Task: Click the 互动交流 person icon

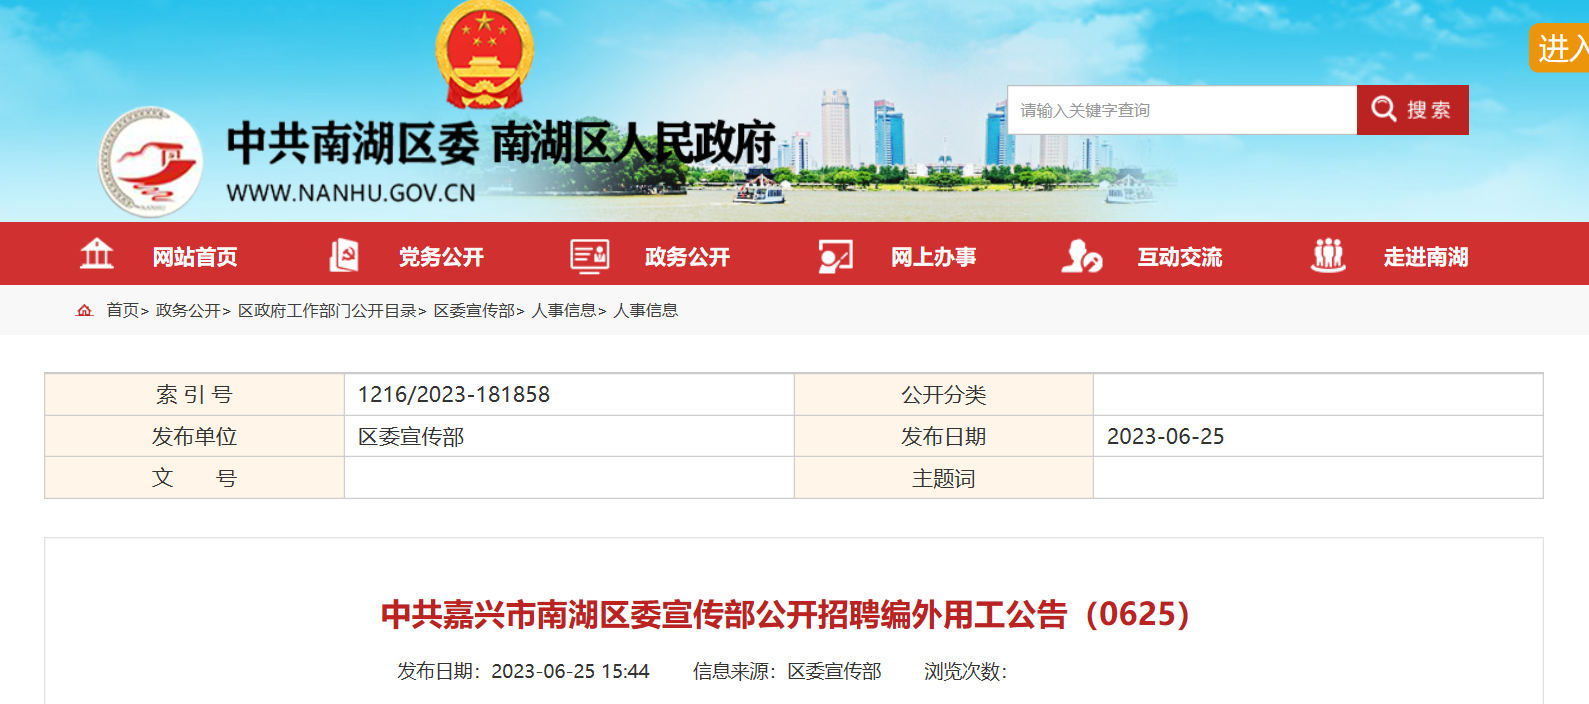Action: [x=1081, y=256]
